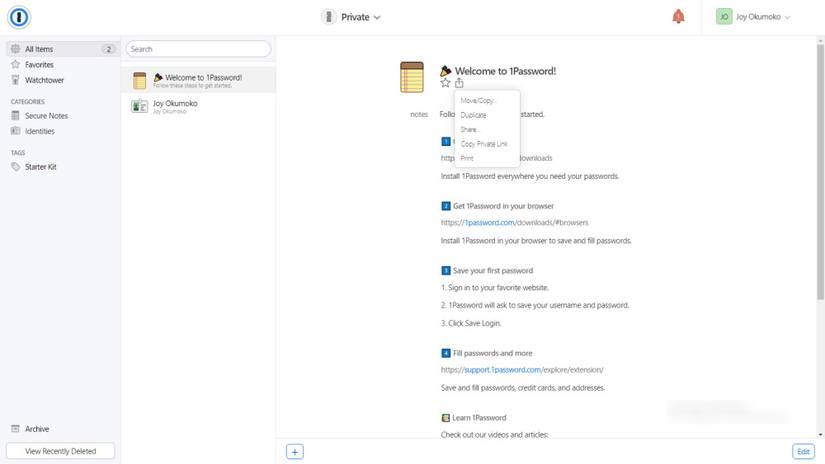Open the Joy Okumoko account menu

click(753, 17)
